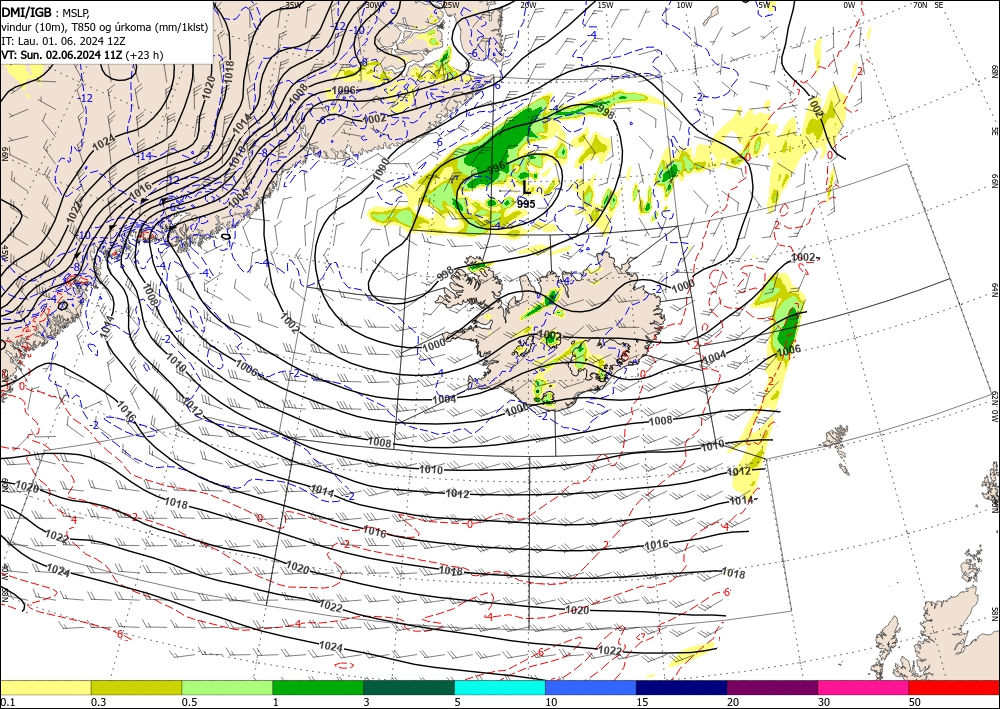Click the legend scale value "30"
Screen dimensions: 1000x709
(x=824, y=702)
